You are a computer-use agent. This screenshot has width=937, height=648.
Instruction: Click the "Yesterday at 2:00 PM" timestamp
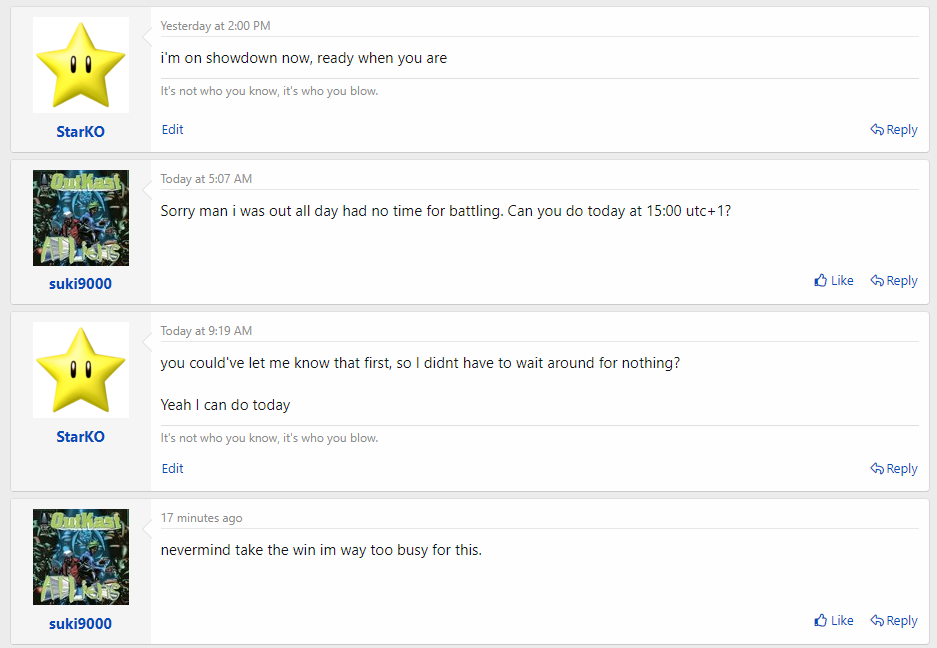point(216,26)
